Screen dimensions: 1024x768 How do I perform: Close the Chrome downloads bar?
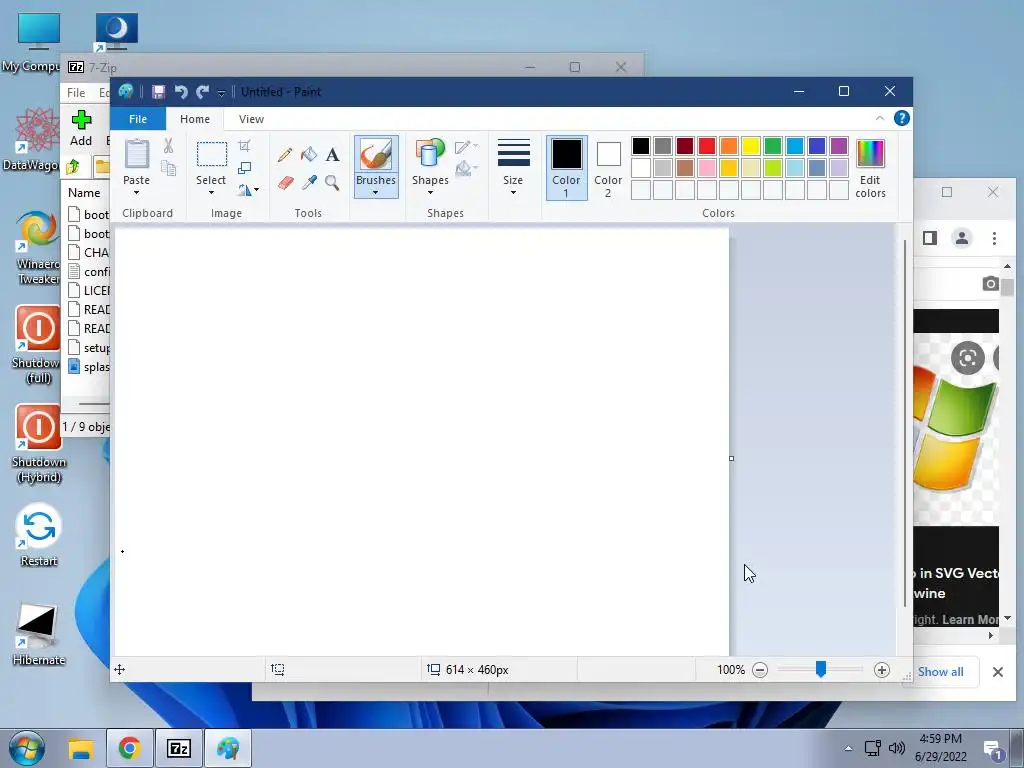pos(997,671)
